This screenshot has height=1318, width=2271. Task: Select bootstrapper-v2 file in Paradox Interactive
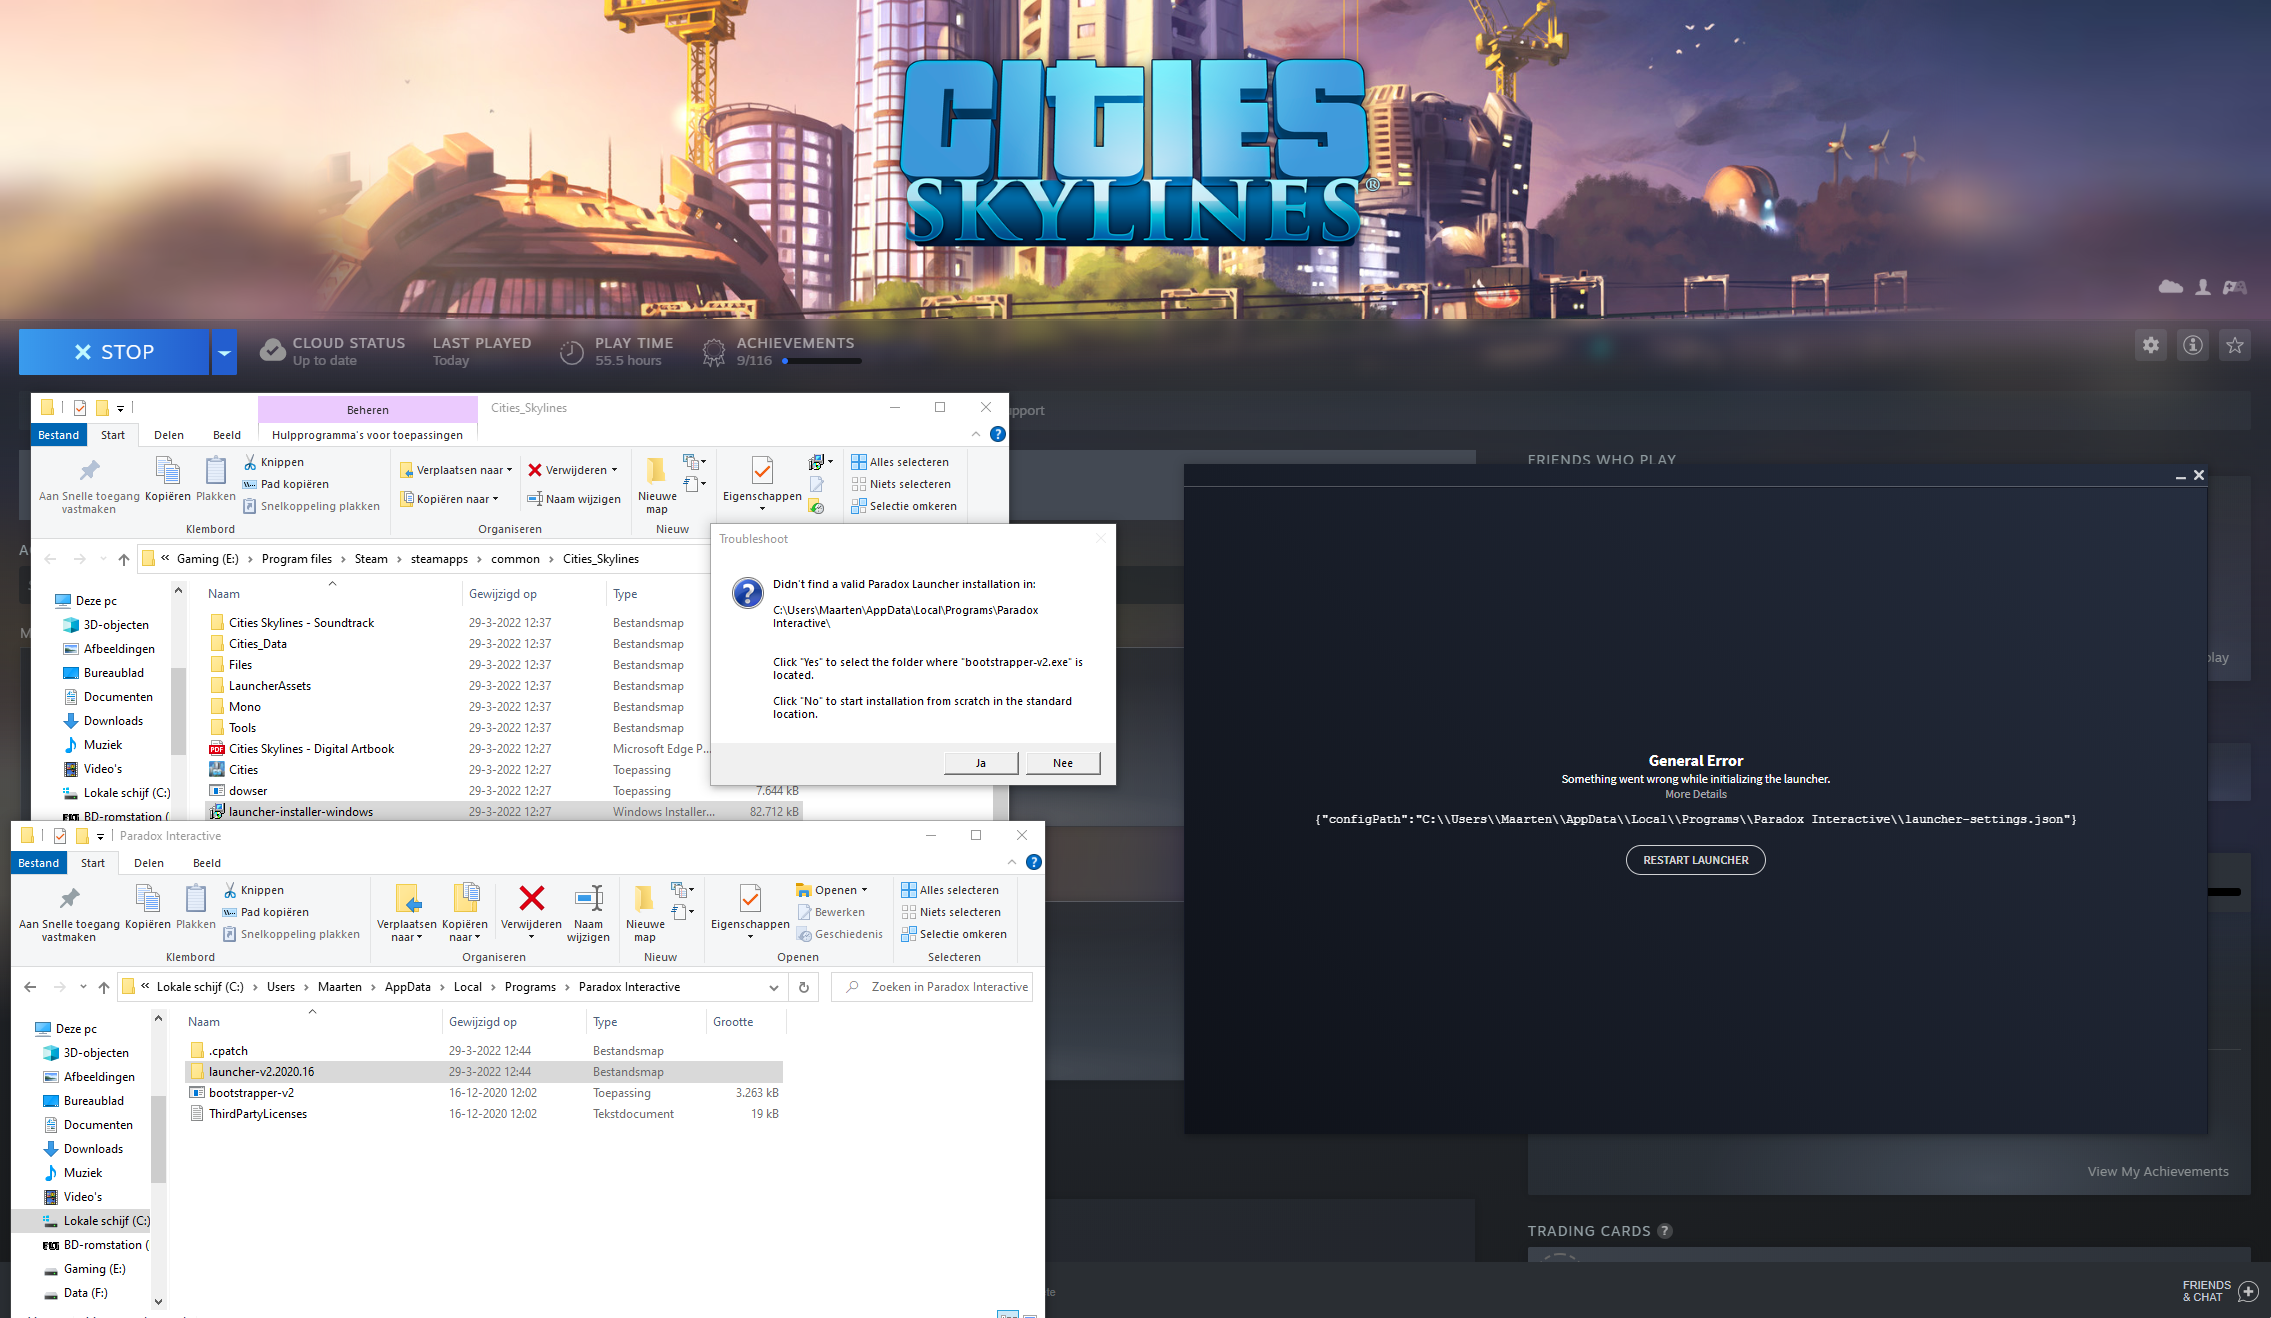coord(484,1093)
